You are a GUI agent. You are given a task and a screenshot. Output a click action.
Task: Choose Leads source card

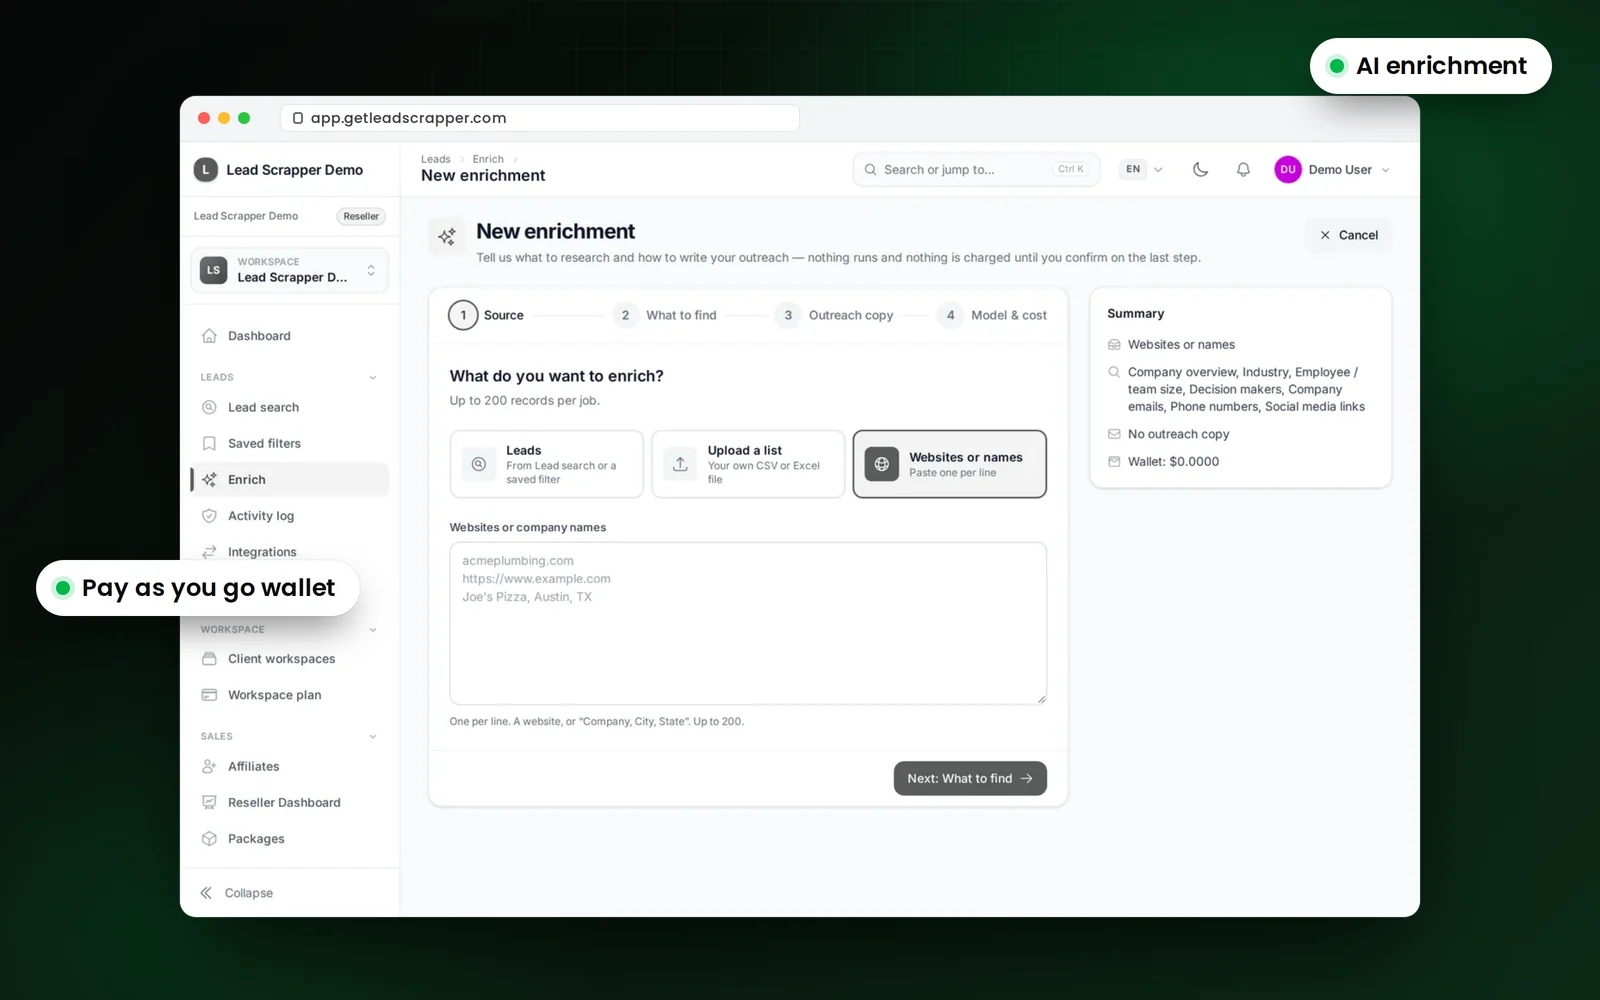[546, 464]
